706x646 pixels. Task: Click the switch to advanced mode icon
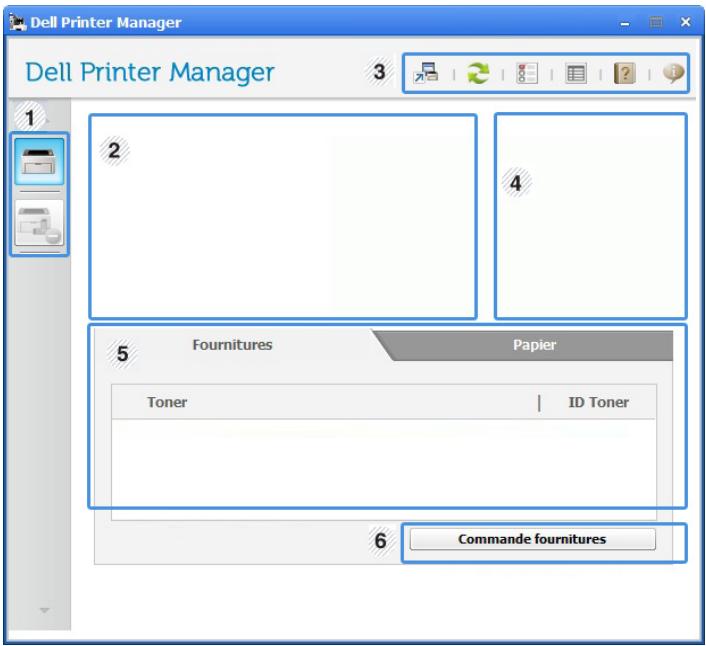coord(426,72)
